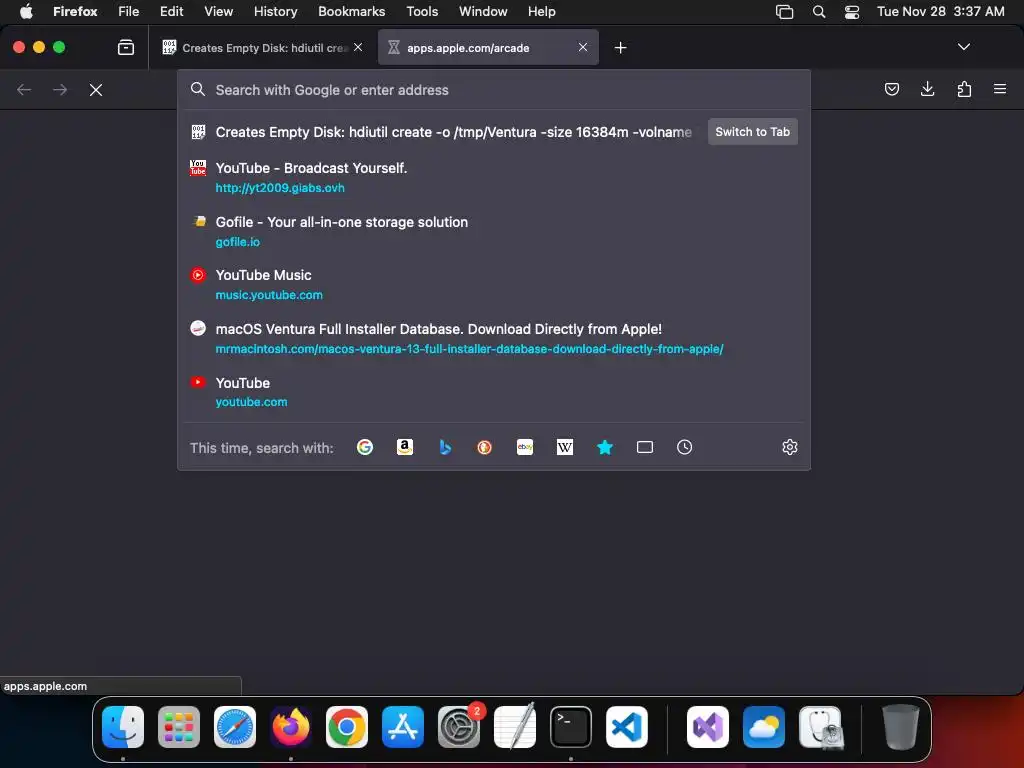Close the Creates Empty Disk tab
Viewport: 1024px width, 768px height.
click(358, 47)
